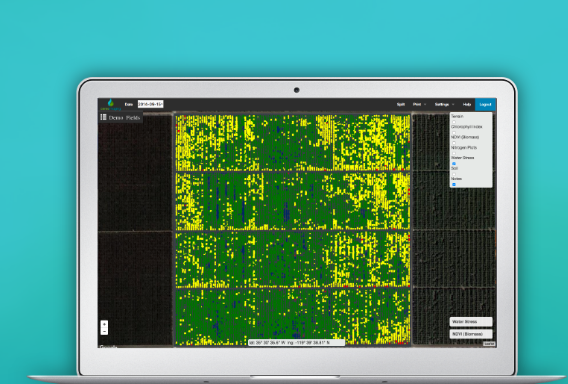Viewport: 568px width, 384px height.
Task: Uncheck the Notes layer checkbox
Action: [454, 184]
